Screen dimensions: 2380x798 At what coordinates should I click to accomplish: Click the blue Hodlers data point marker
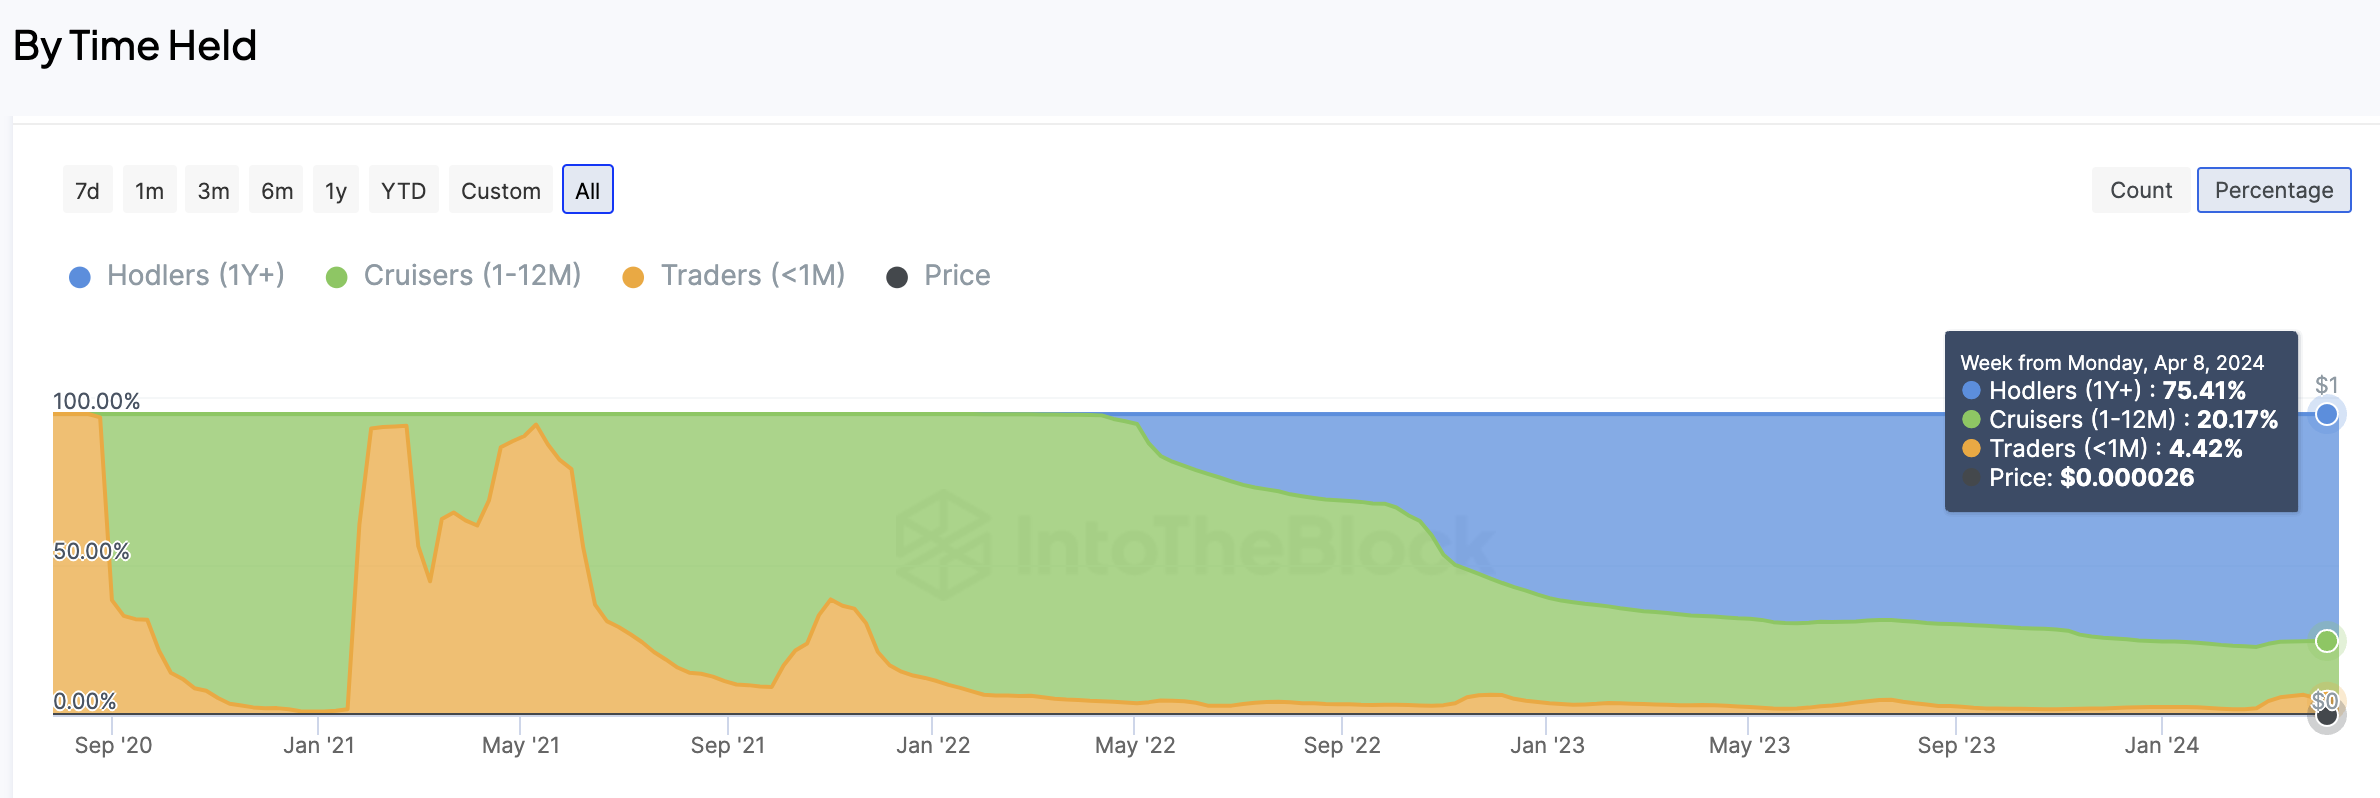(2326, 414)
